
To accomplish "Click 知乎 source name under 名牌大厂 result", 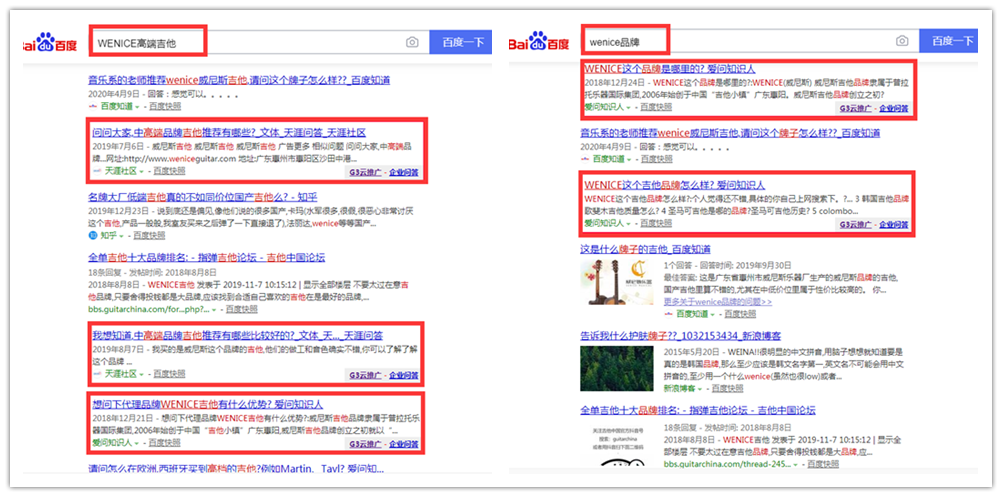I will (108, 236).
